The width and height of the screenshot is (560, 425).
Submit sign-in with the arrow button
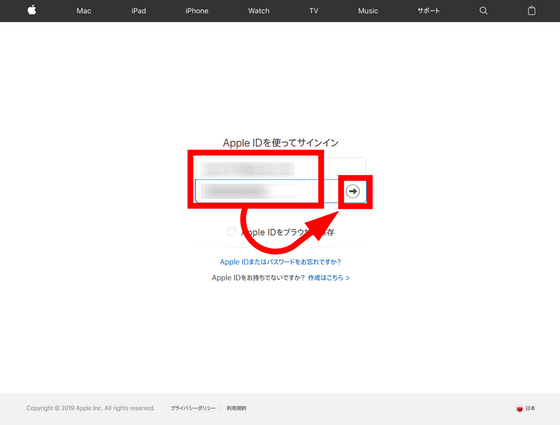352,191
